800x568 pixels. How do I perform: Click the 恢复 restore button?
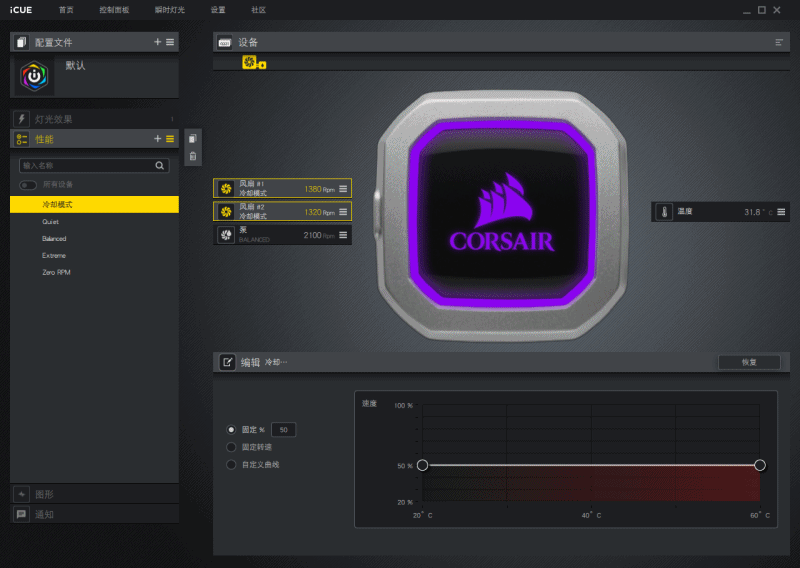(749, 362)
